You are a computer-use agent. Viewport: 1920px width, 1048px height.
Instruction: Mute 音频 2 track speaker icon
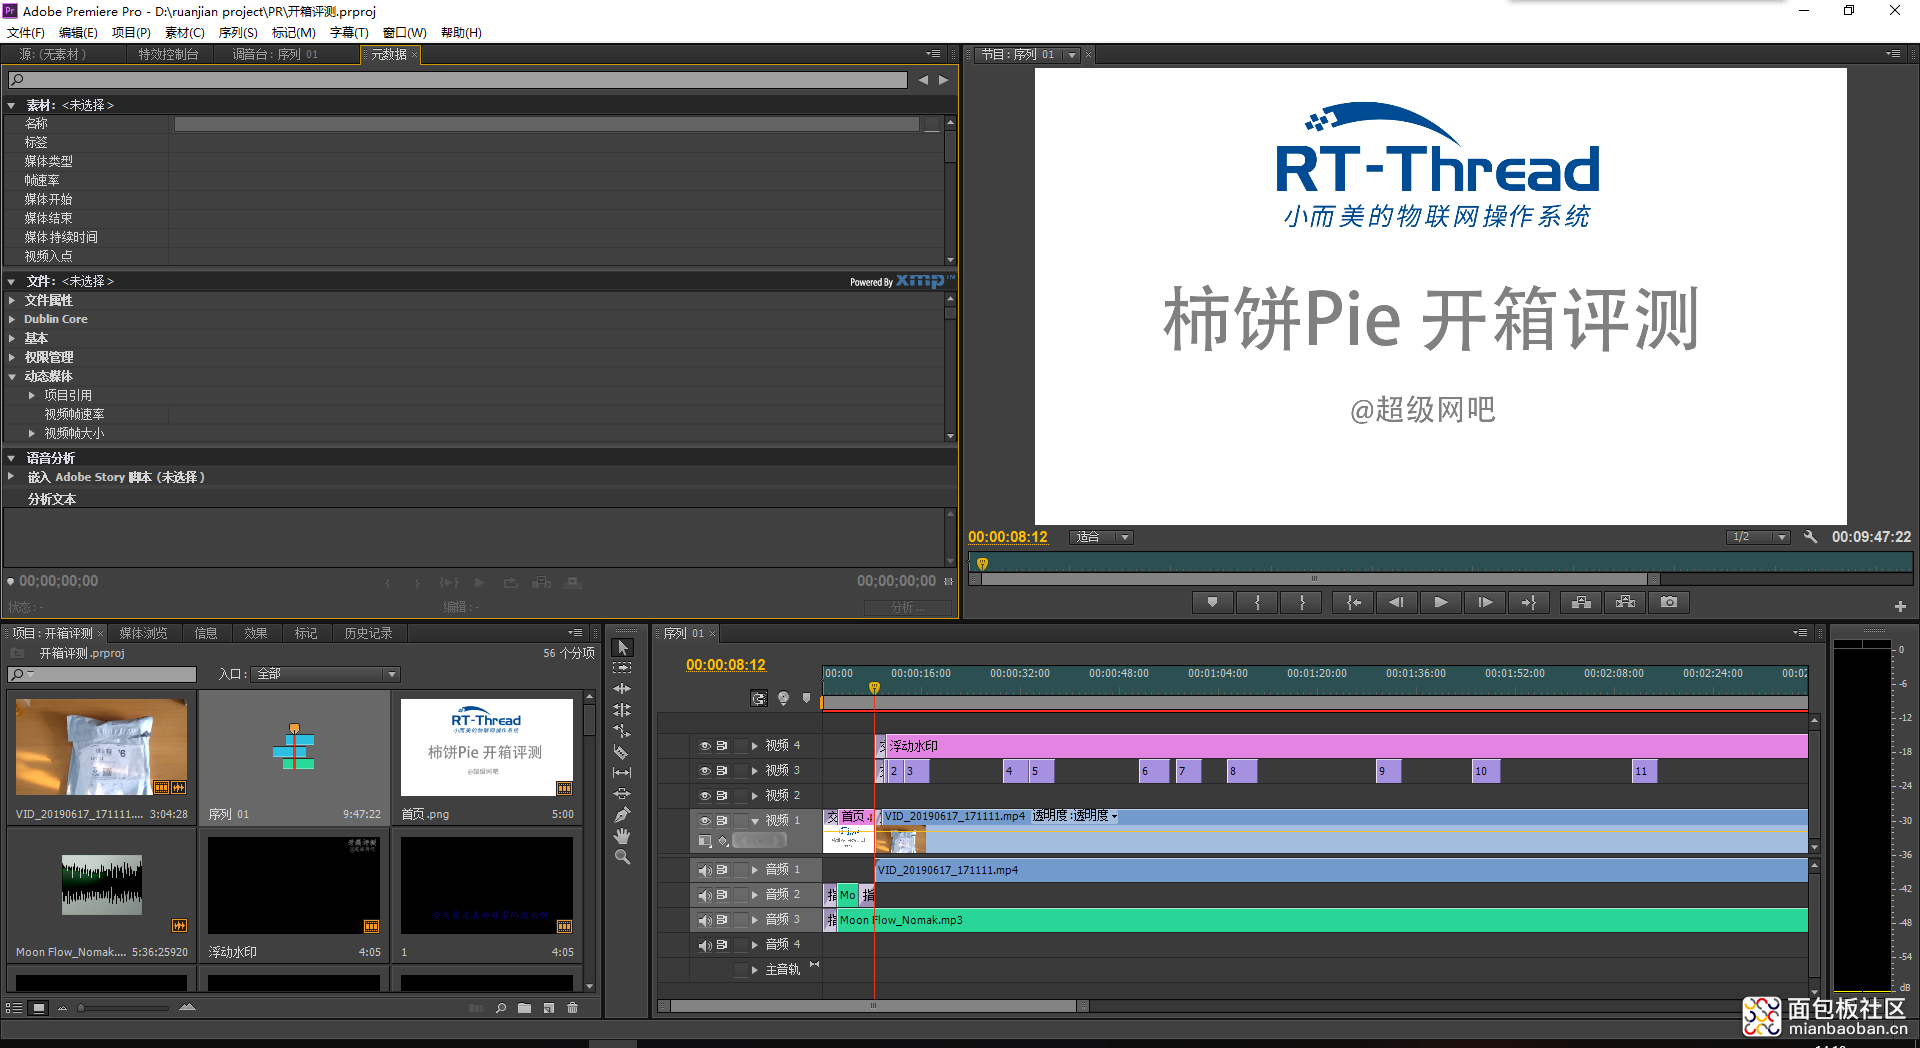[x=704, y=895]
